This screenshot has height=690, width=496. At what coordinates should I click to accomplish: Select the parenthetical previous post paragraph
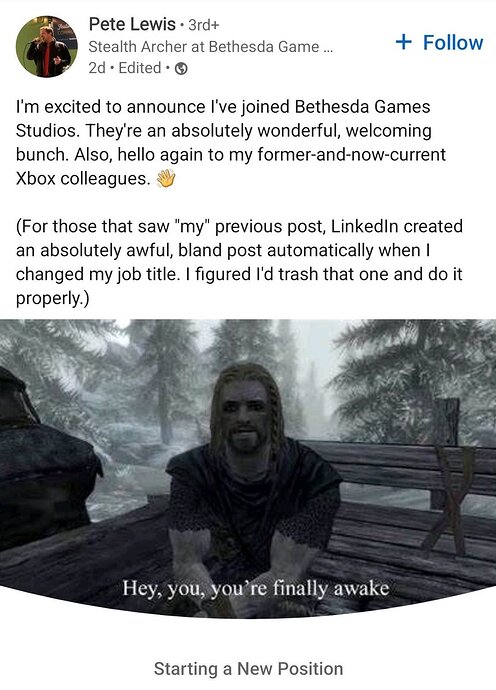coord(239,262)
